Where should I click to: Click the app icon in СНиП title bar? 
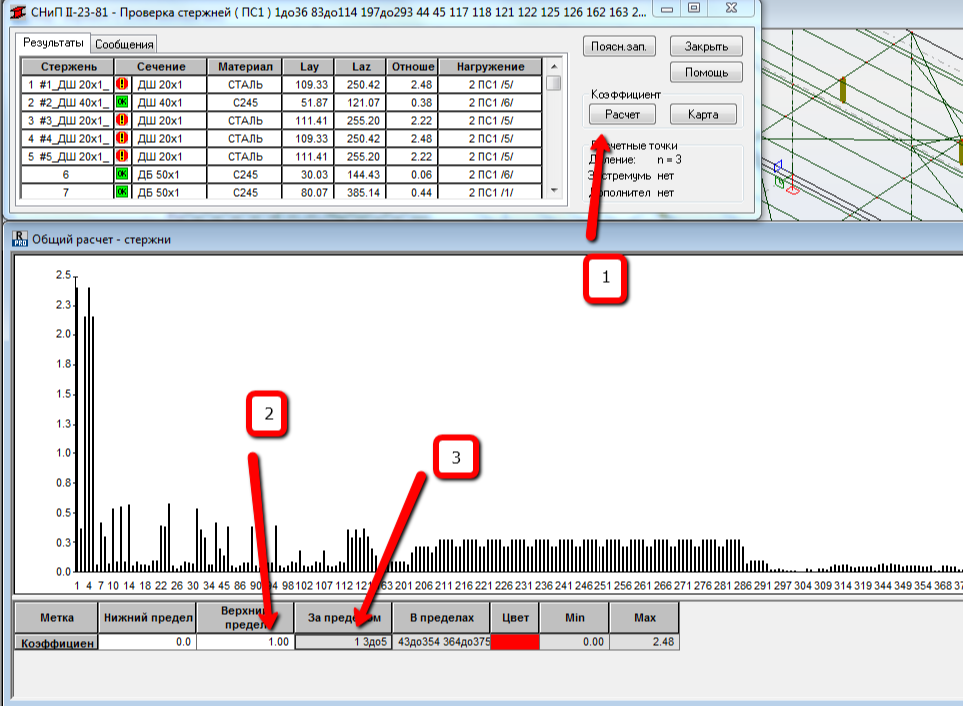(x=18, y=10)
